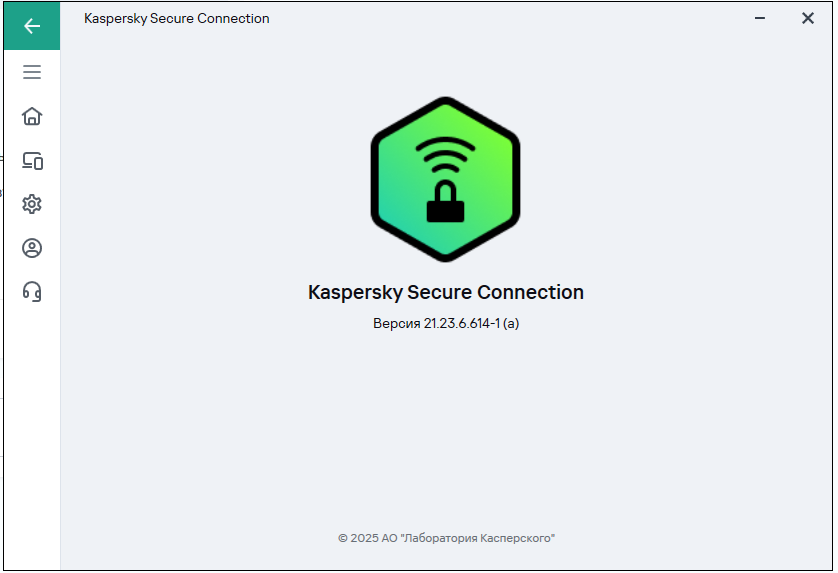This screenshot has width=838, height=573.
Task: Click the 2025 copyright notice
Action: [x=446, y=538]
